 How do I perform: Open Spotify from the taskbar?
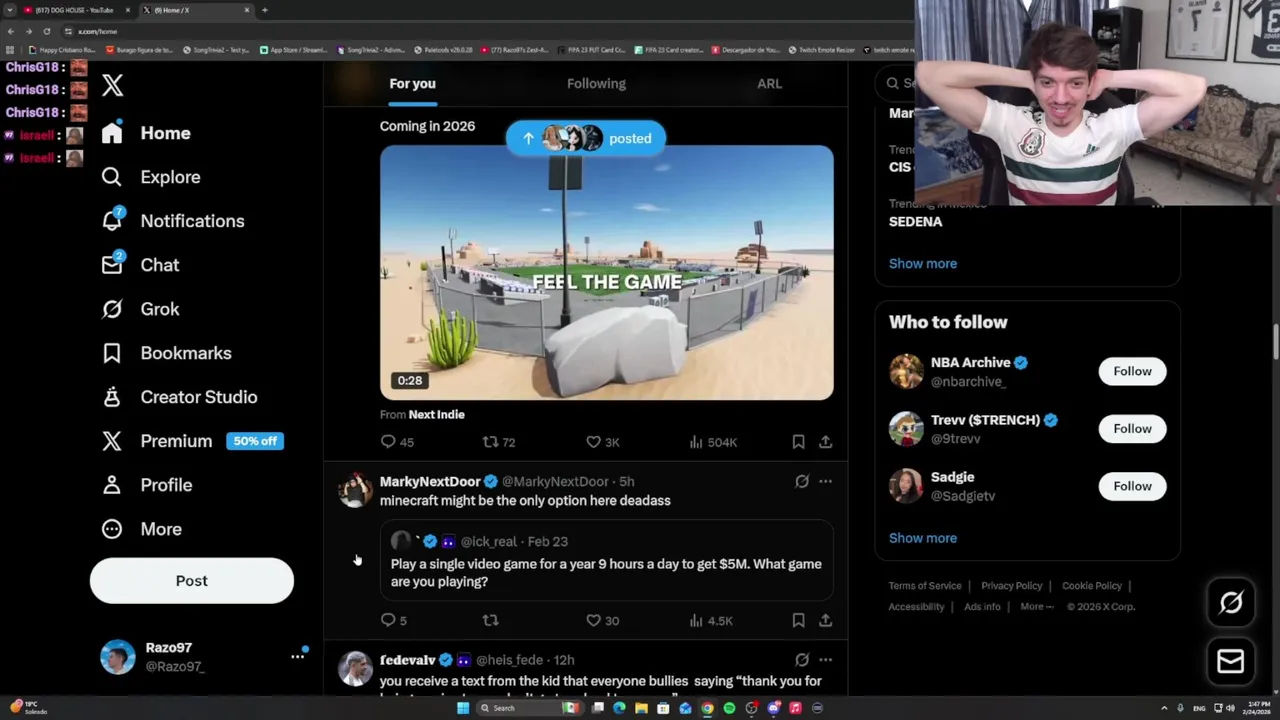click(729, 708)
